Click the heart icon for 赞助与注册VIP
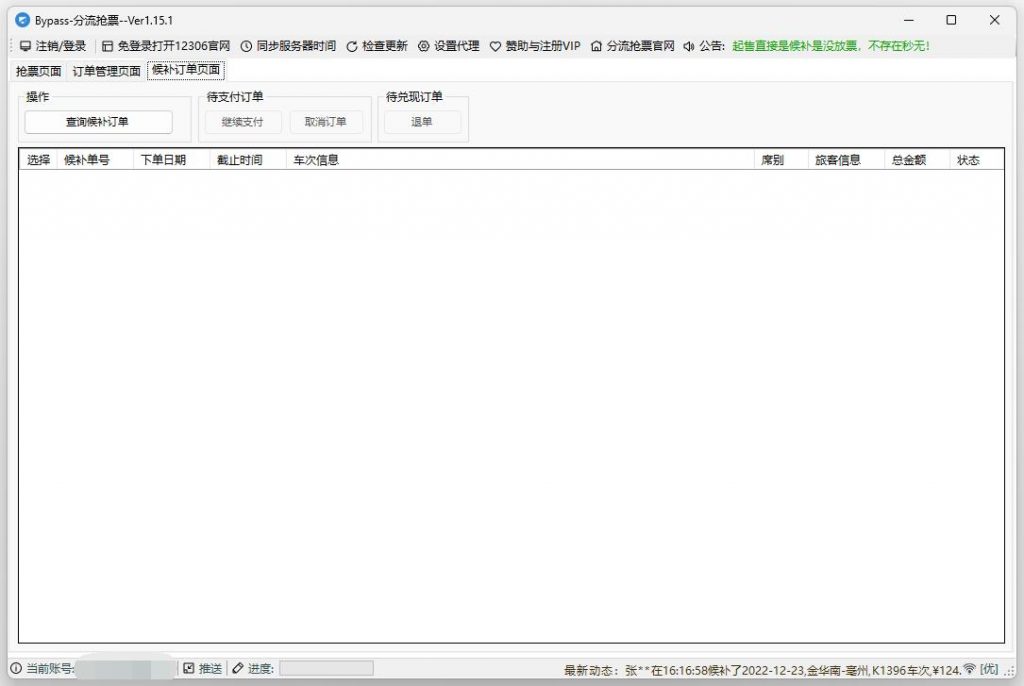1024x686 pixels. (x=495, y=46)
